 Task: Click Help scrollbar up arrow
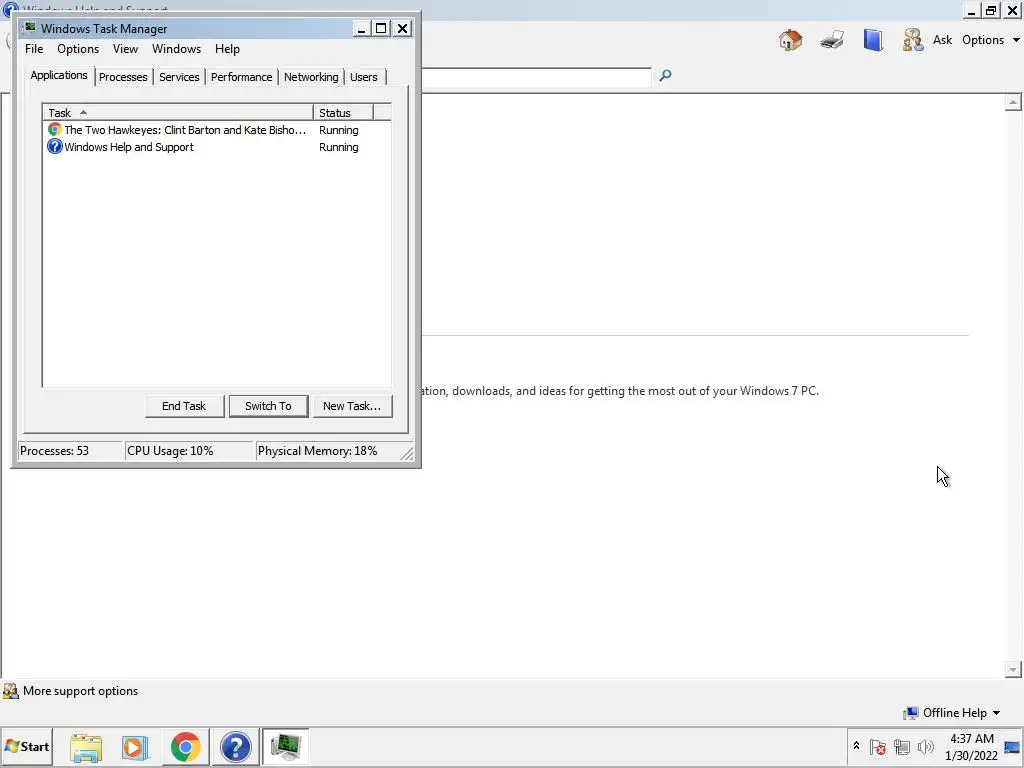coord(1013,103)
